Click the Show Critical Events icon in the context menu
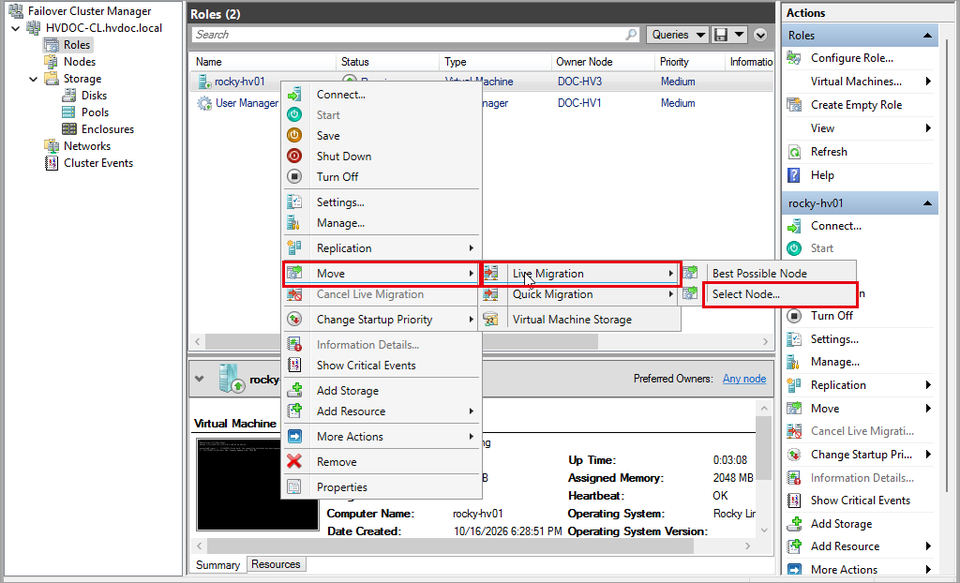The height and width of the screenshot is (583, 960). tap(294, 366)
